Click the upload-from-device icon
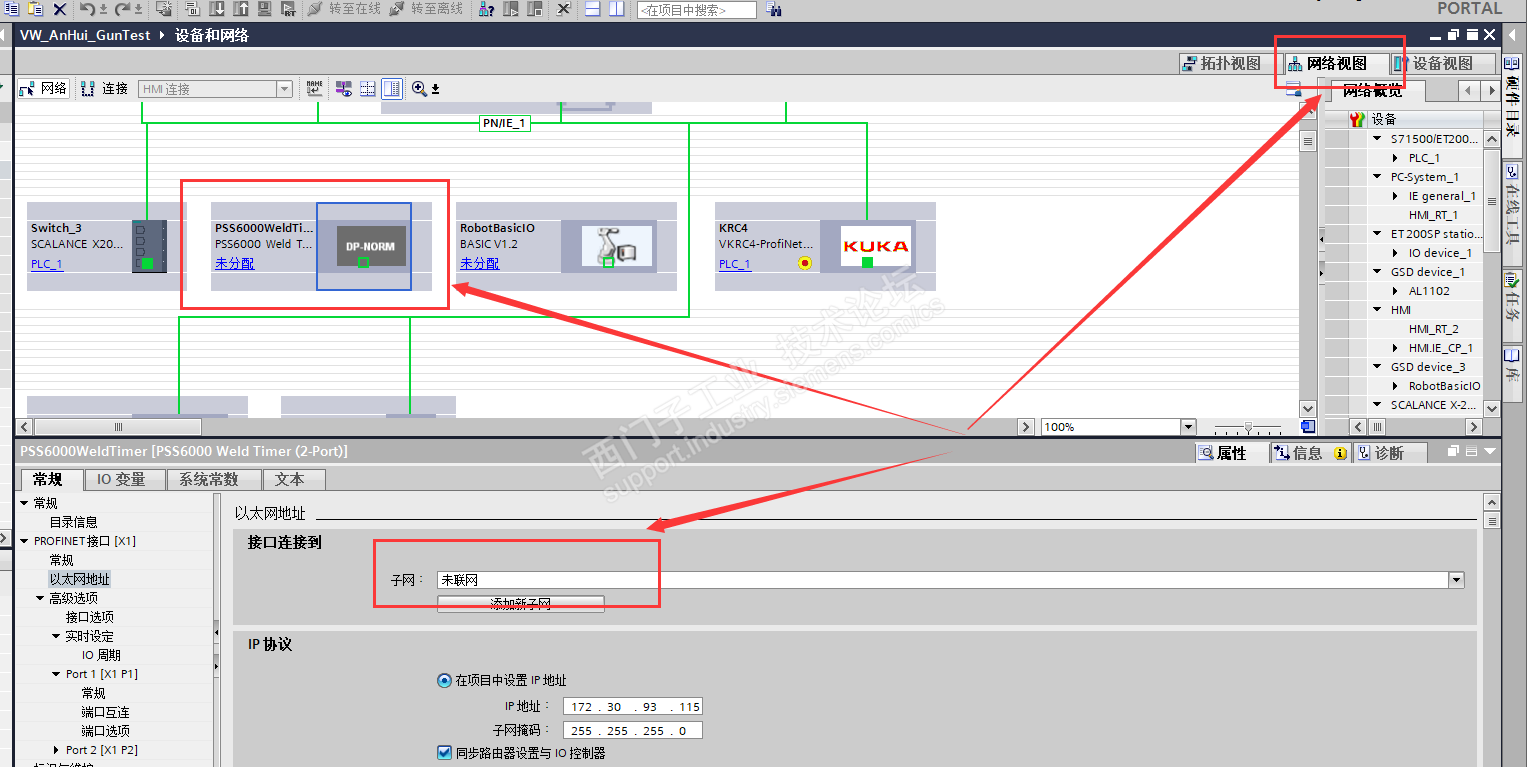The width and height of the screenshot is (1527, 767). tap(241, 9)
